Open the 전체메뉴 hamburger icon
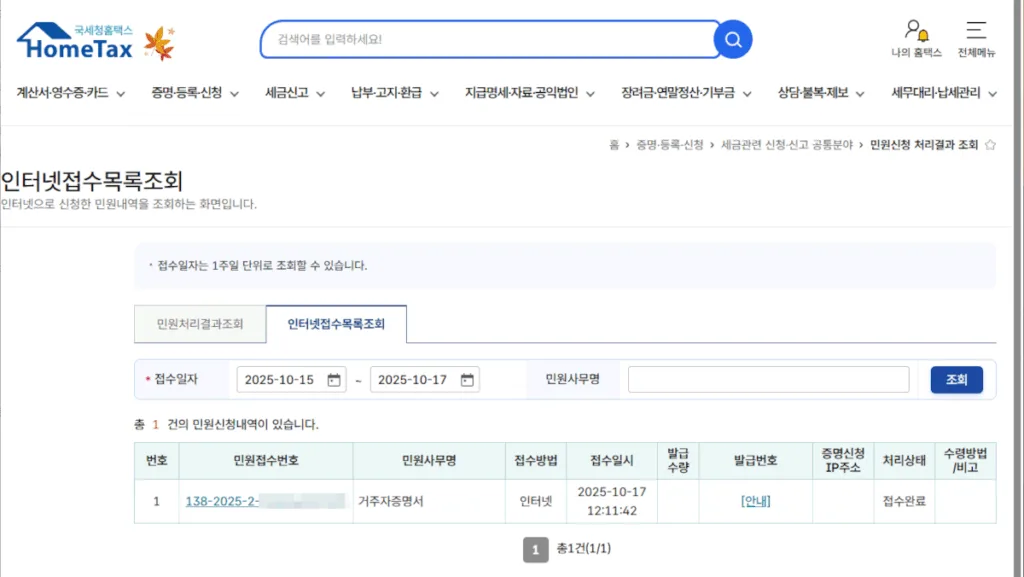 [x=976, y=31]
